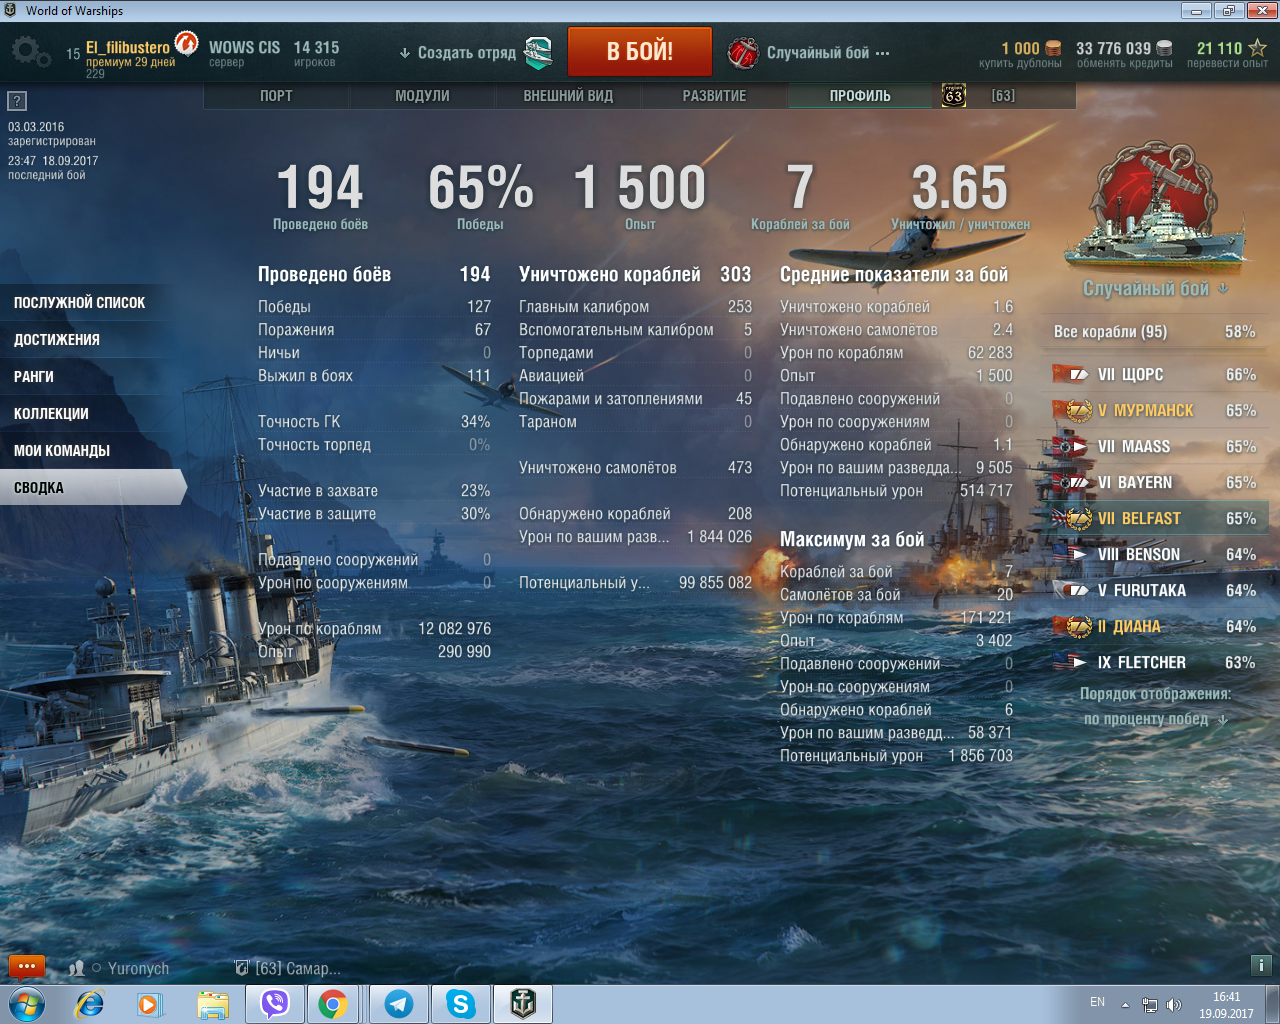
Task: Open the РАЗВИТИЕ tab
Action: (714, 96)
